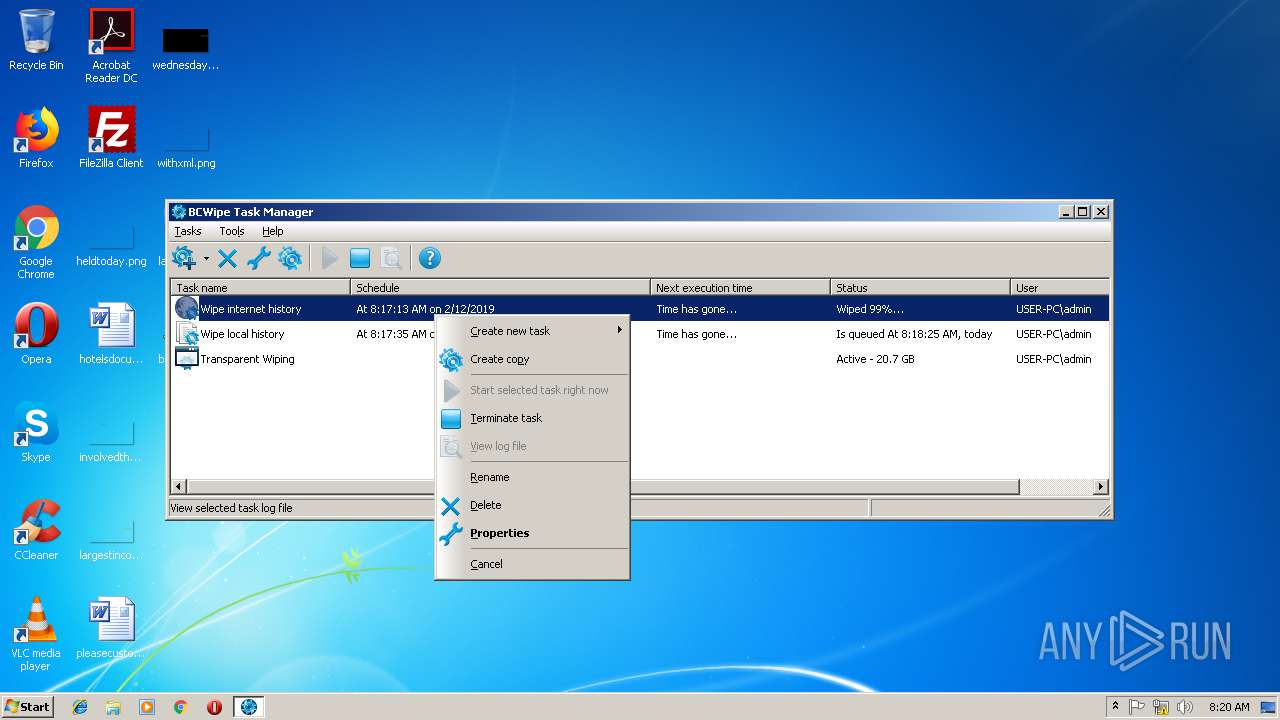Open Skype desktop icon
The image size is (1280, 720).
[36, 432]
